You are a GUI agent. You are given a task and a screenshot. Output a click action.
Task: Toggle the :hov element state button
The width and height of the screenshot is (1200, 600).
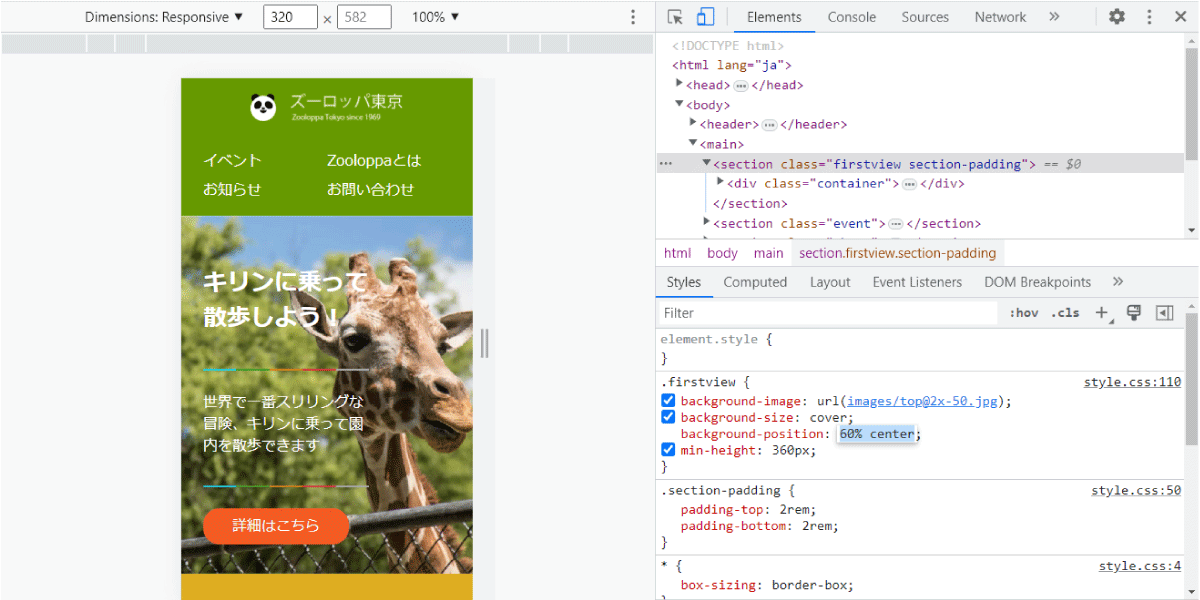pyautogui.click(x=1024, y=313)
